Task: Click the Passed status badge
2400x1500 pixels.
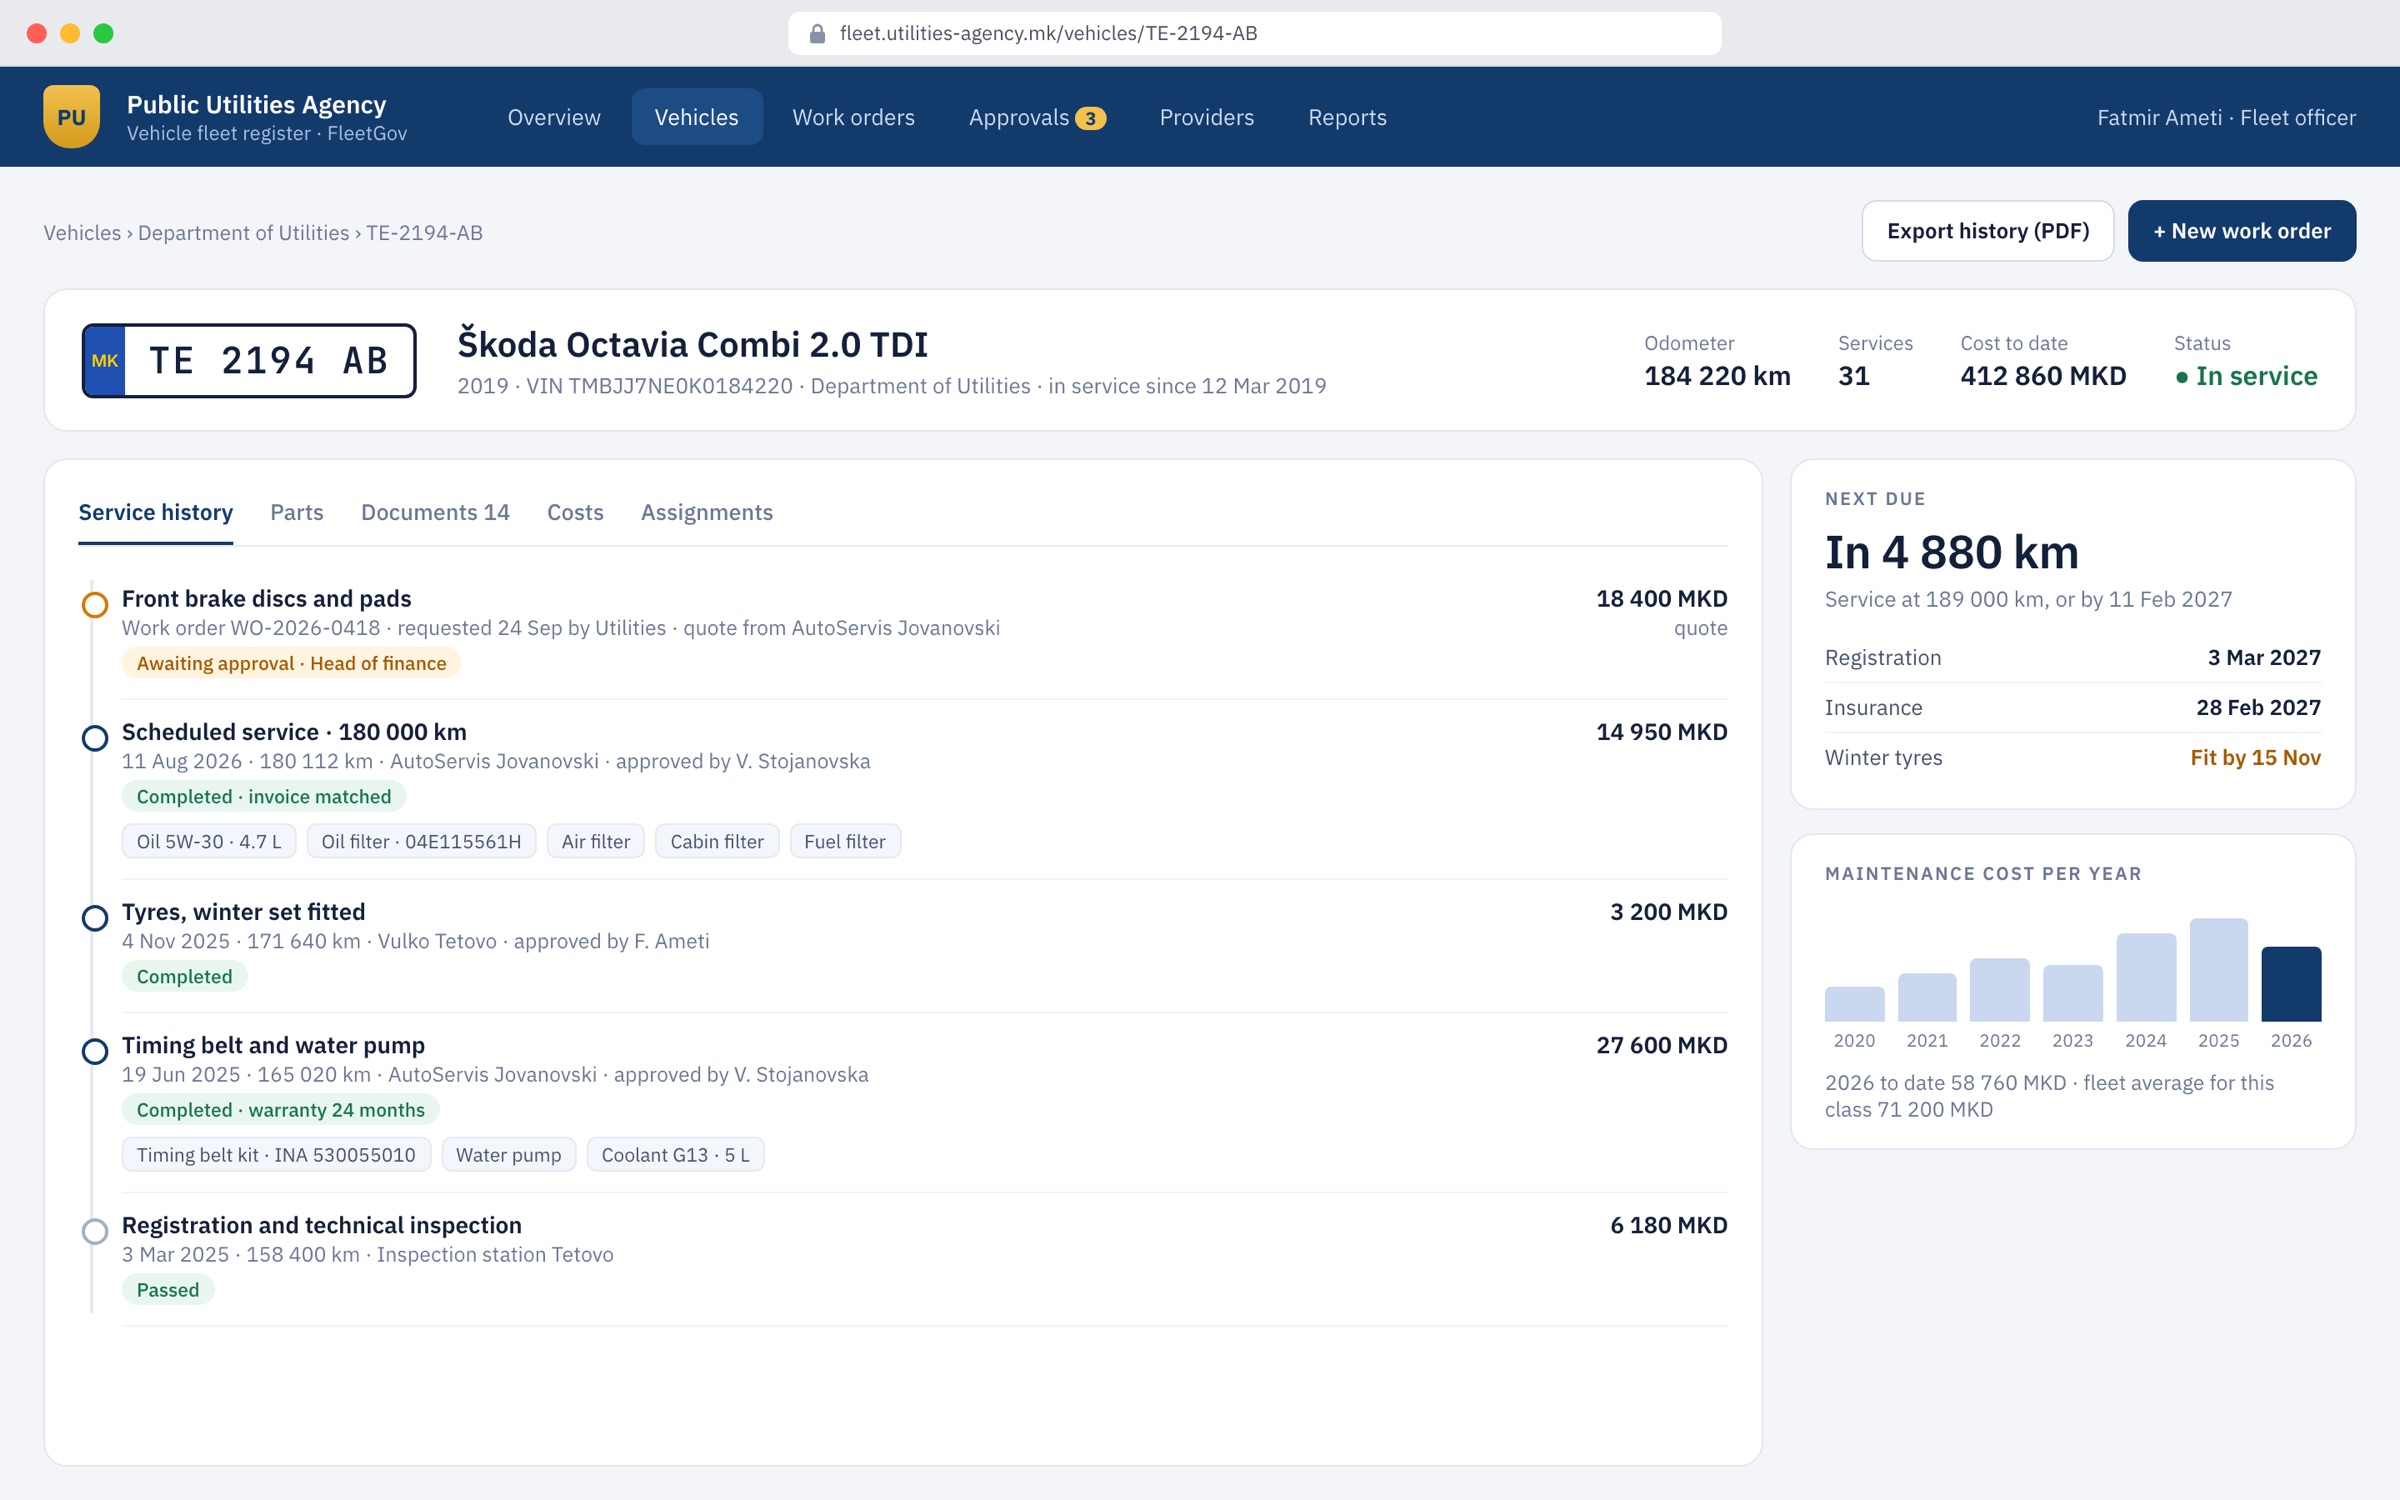Action: coord(168,1289)
